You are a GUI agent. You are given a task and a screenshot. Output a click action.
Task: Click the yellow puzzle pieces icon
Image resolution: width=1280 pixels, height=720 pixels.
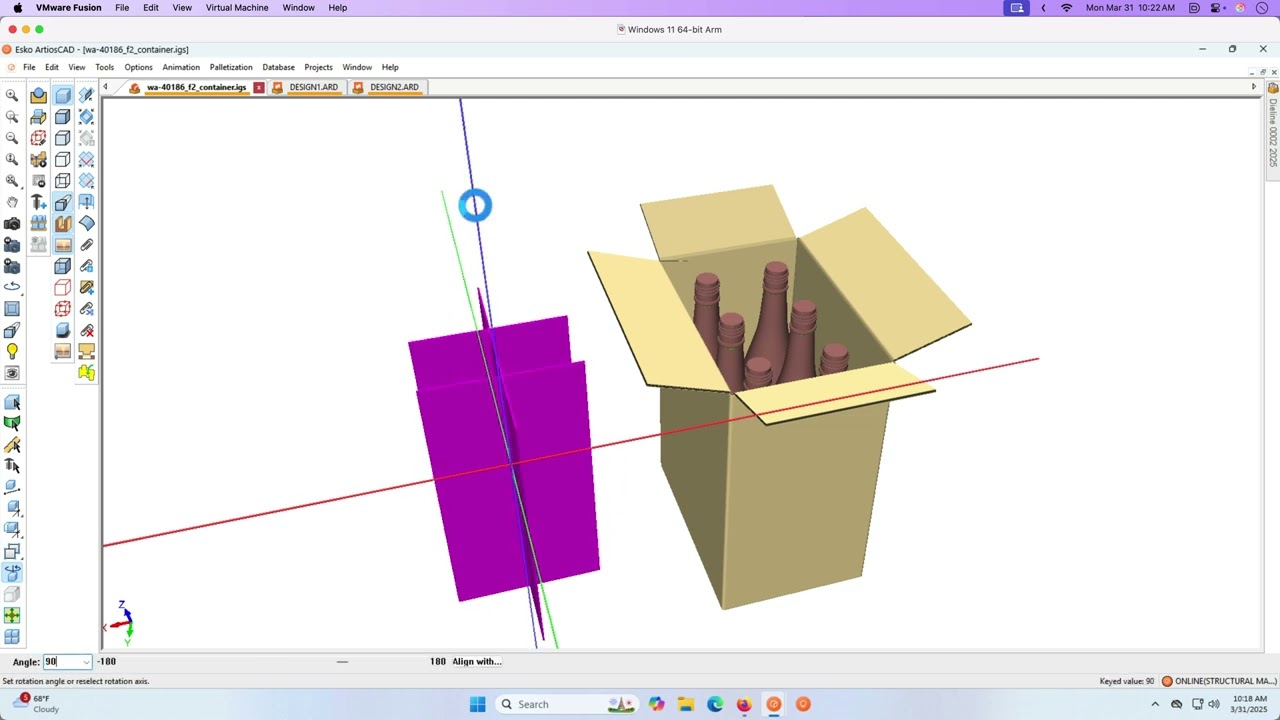pos(87,372)
